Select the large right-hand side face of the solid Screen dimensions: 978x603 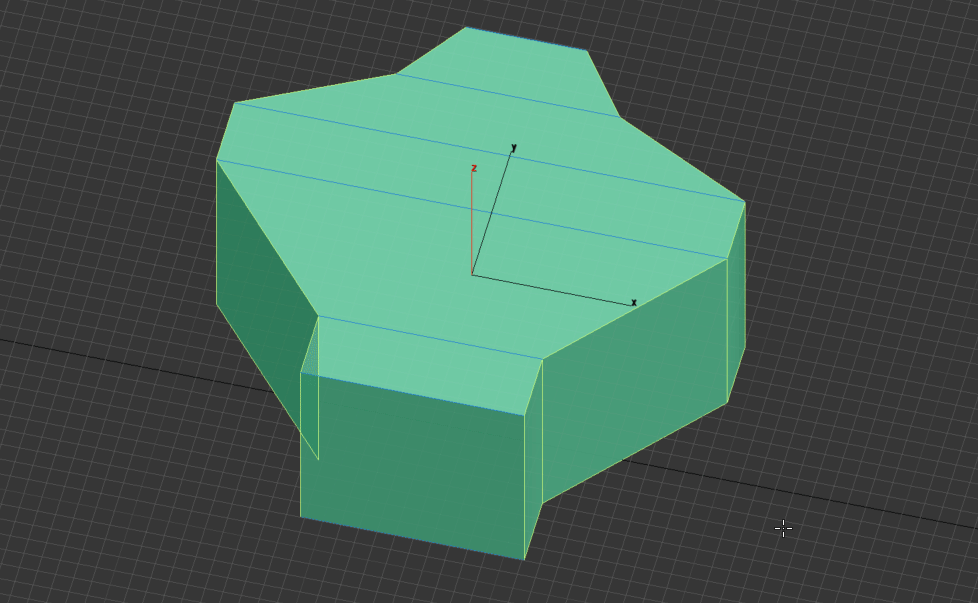pos(633,380)
